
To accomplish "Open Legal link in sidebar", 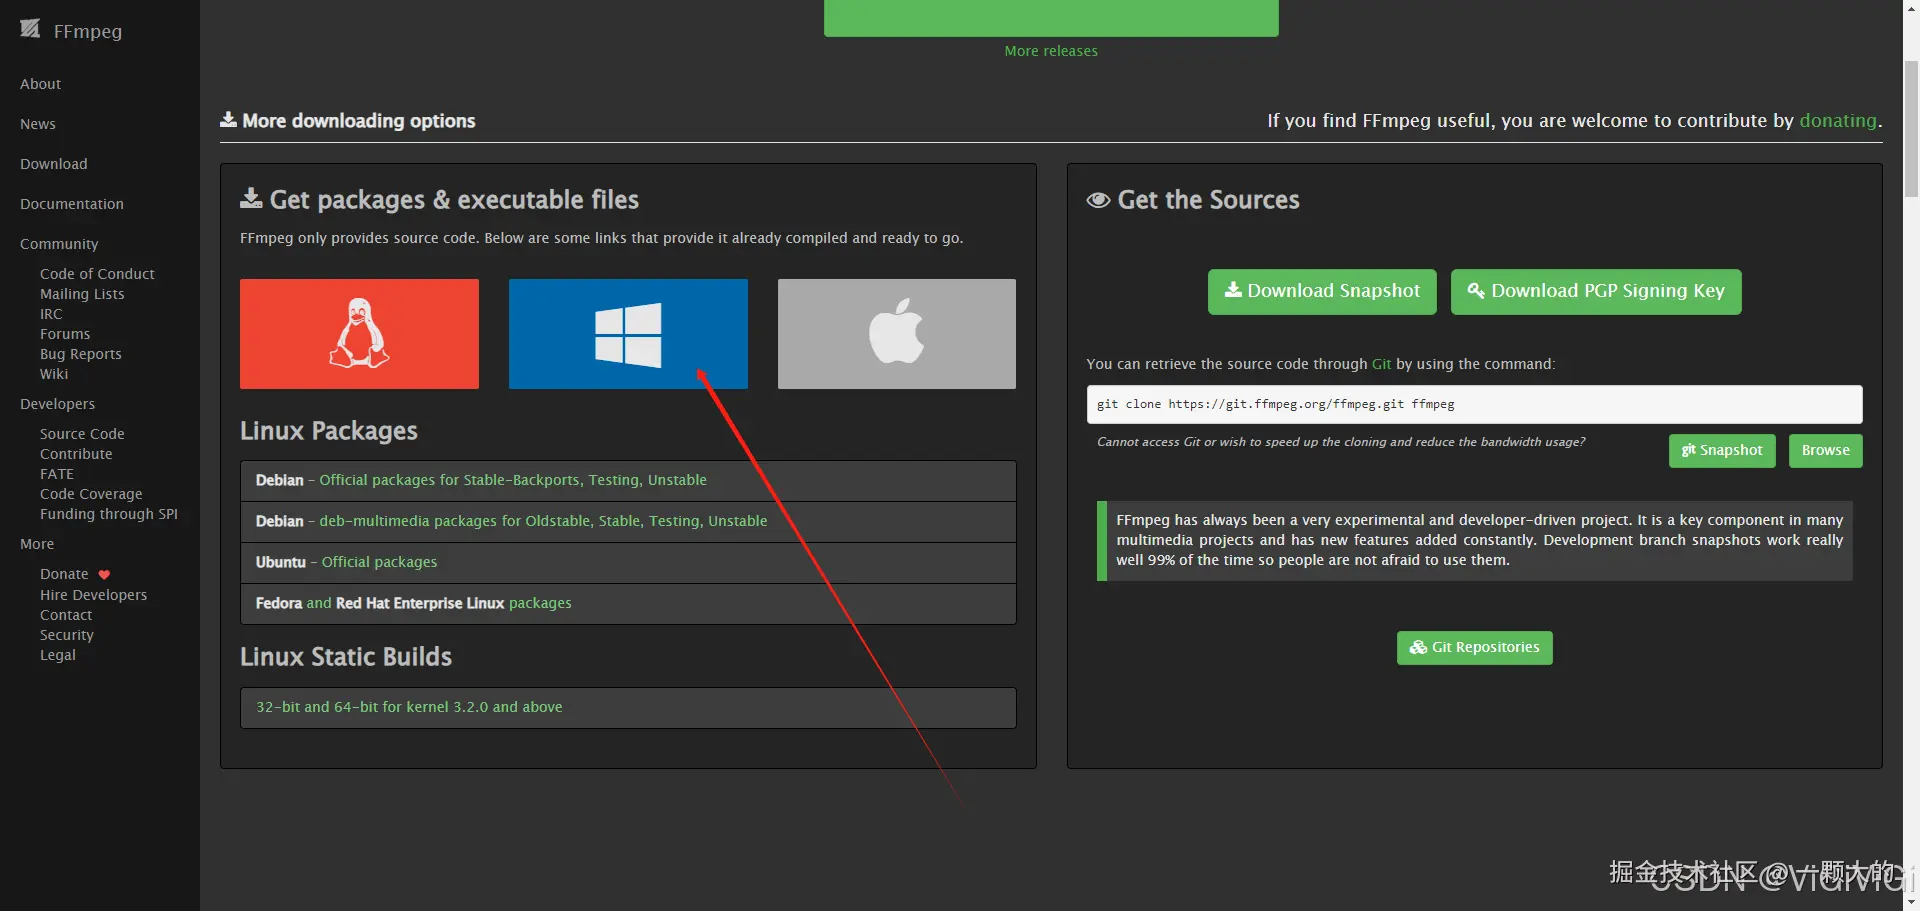I will pos(58,655).
